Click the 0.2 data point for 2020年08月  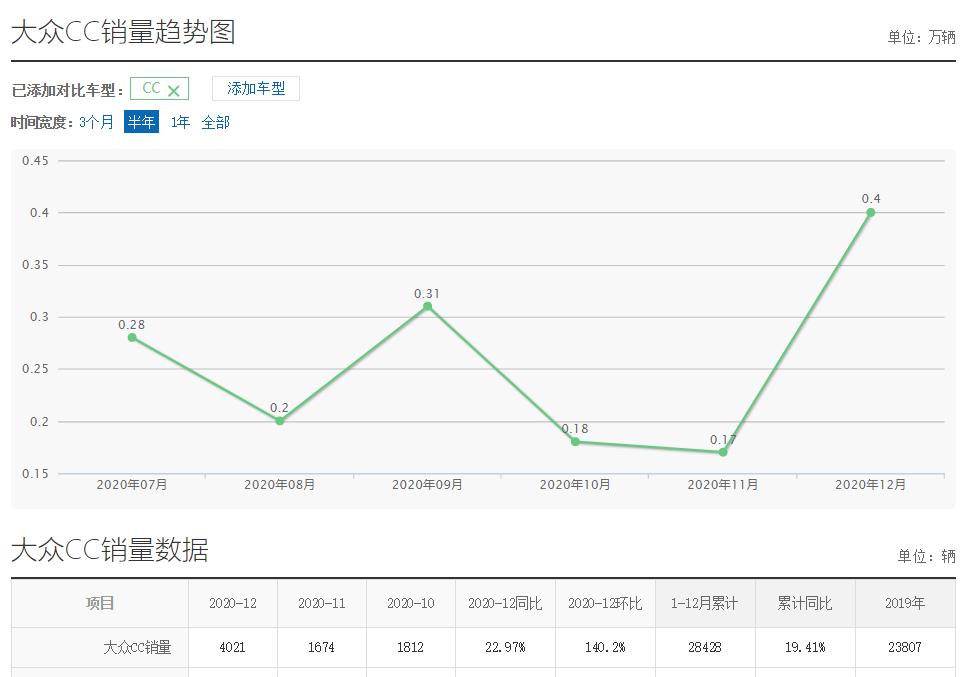279,421
